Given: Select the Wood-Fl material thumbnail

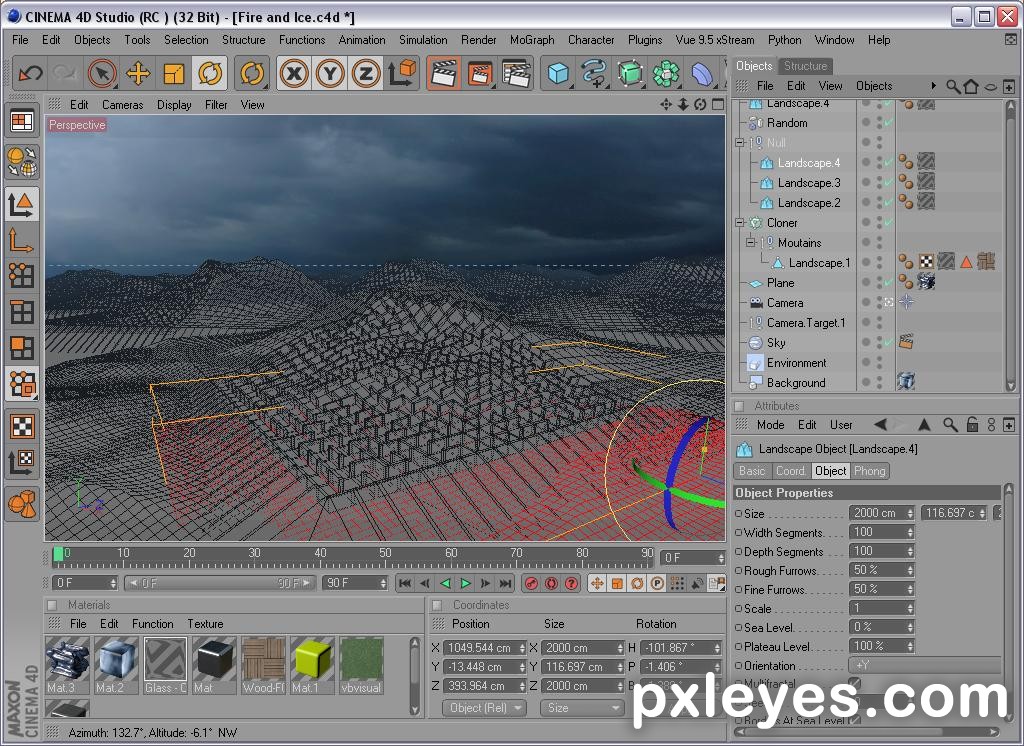Looking at the screenshot, I should click(264, 665).
